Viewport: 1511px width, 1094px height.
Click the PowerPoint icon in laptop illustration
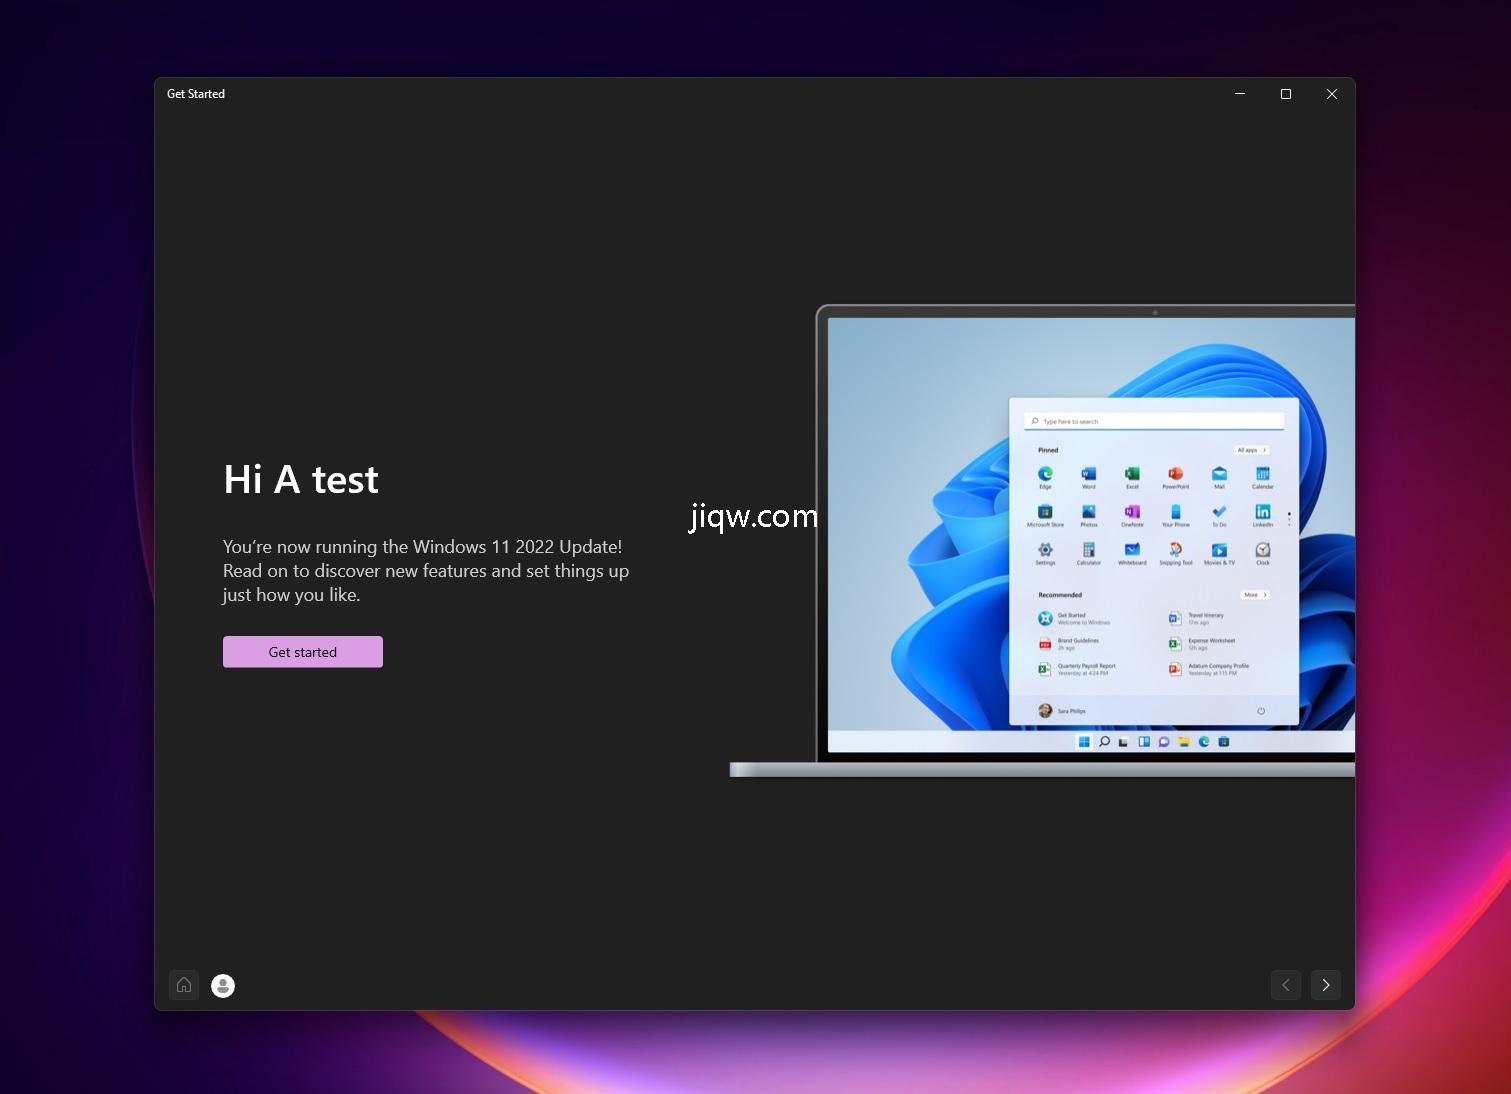pos(1176,474)
